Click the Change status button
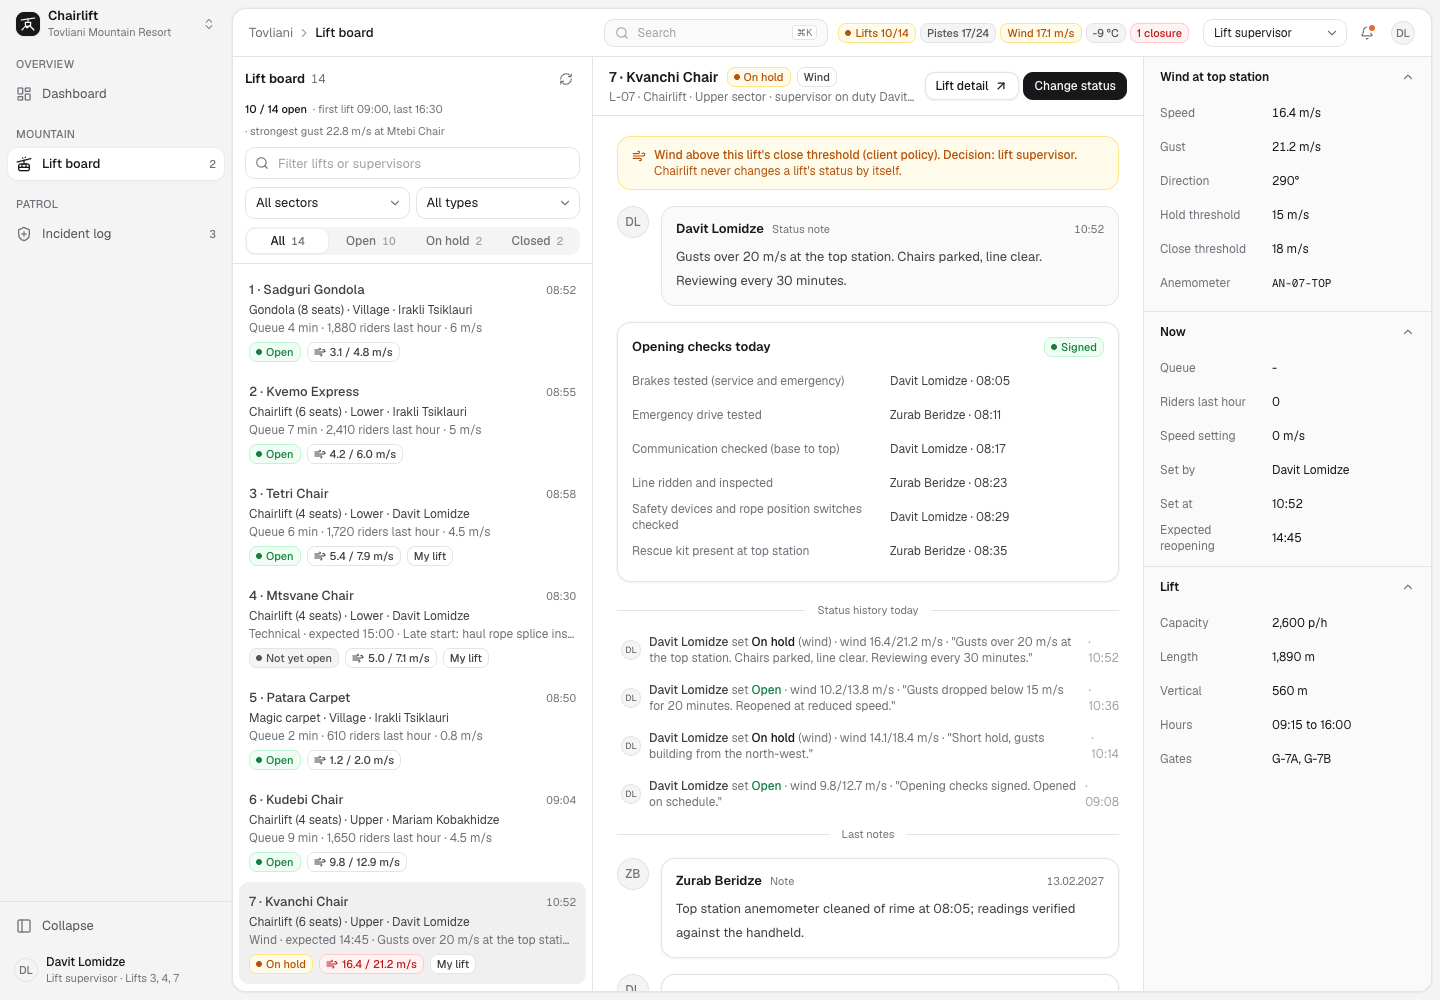Viewport: 1440px width, 1000px height. pos(1075,86)
